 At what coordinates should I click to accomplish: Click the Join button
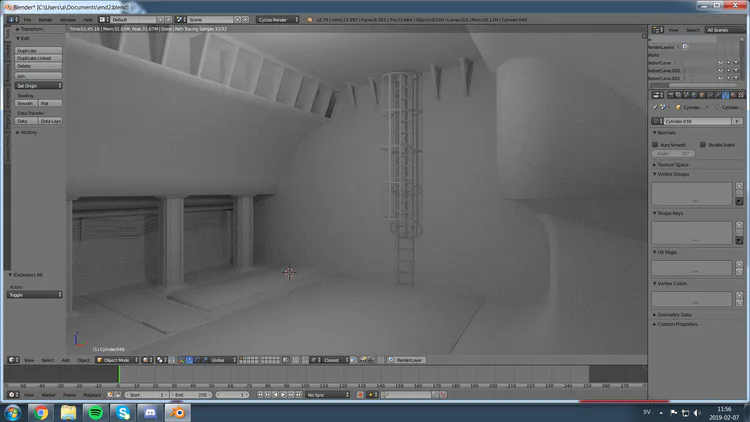(x=38, y=76)
